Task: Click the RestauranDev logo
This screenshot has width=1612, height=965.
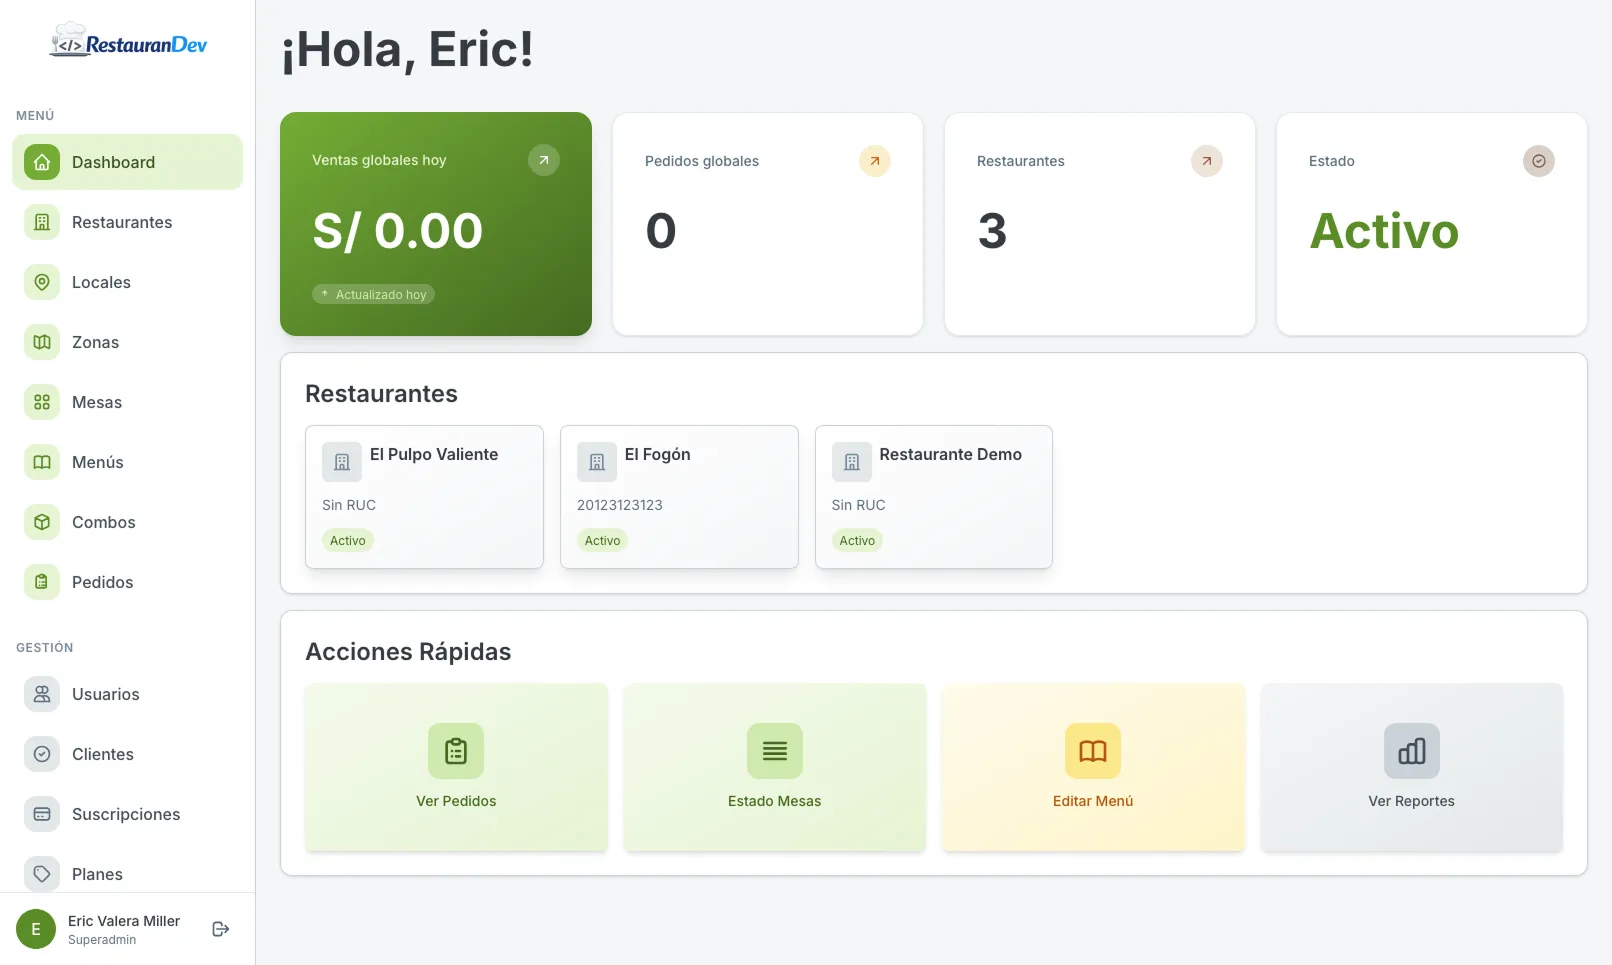Action: [129, 41]
